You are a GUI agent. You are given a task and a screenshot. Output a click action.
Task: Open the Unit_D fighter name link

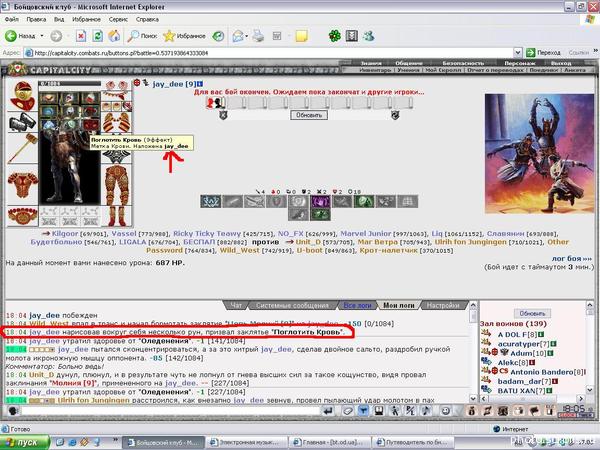point(309,242)
